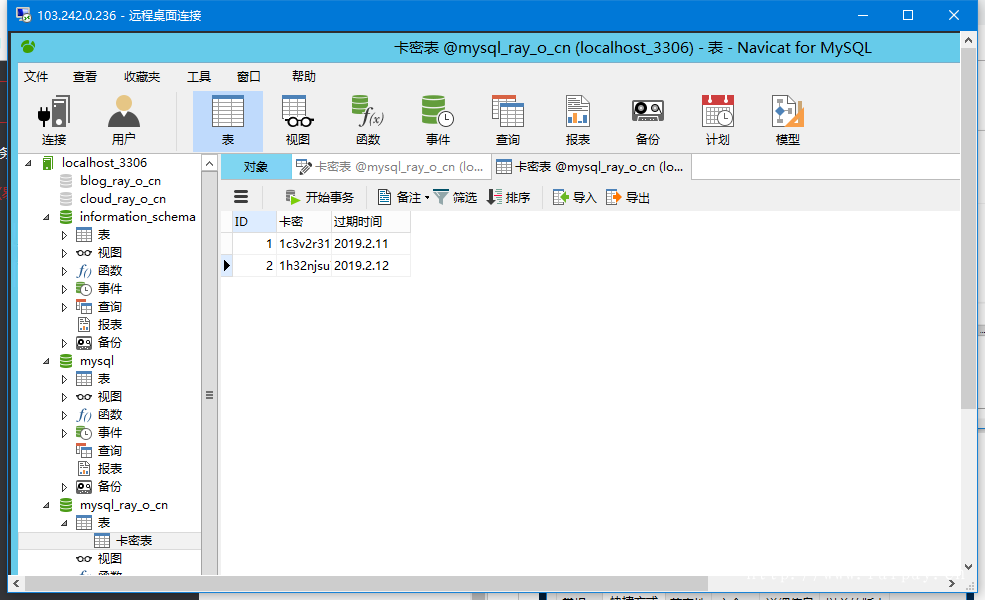
Task: Open the 收藏夹 (Favorites) menu
Action: click(x=142, y=77)
